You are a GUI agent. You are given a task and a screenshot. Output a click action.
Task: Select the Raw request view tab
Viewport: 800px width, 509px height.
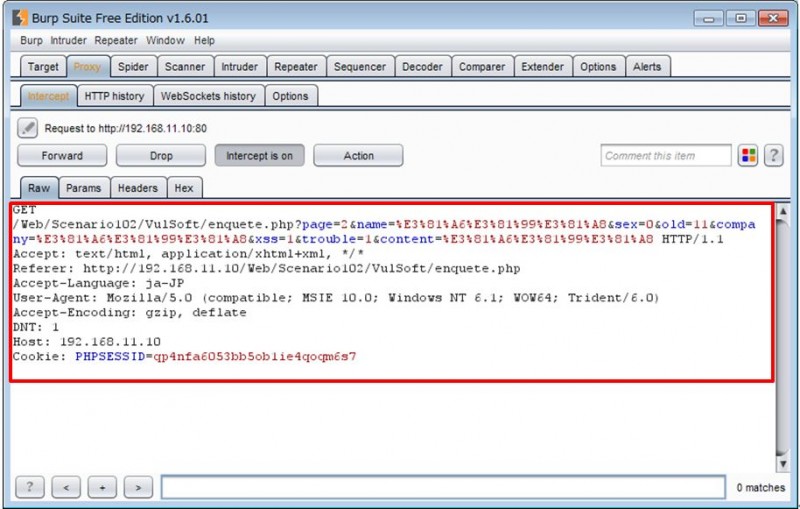pos(39,188)
